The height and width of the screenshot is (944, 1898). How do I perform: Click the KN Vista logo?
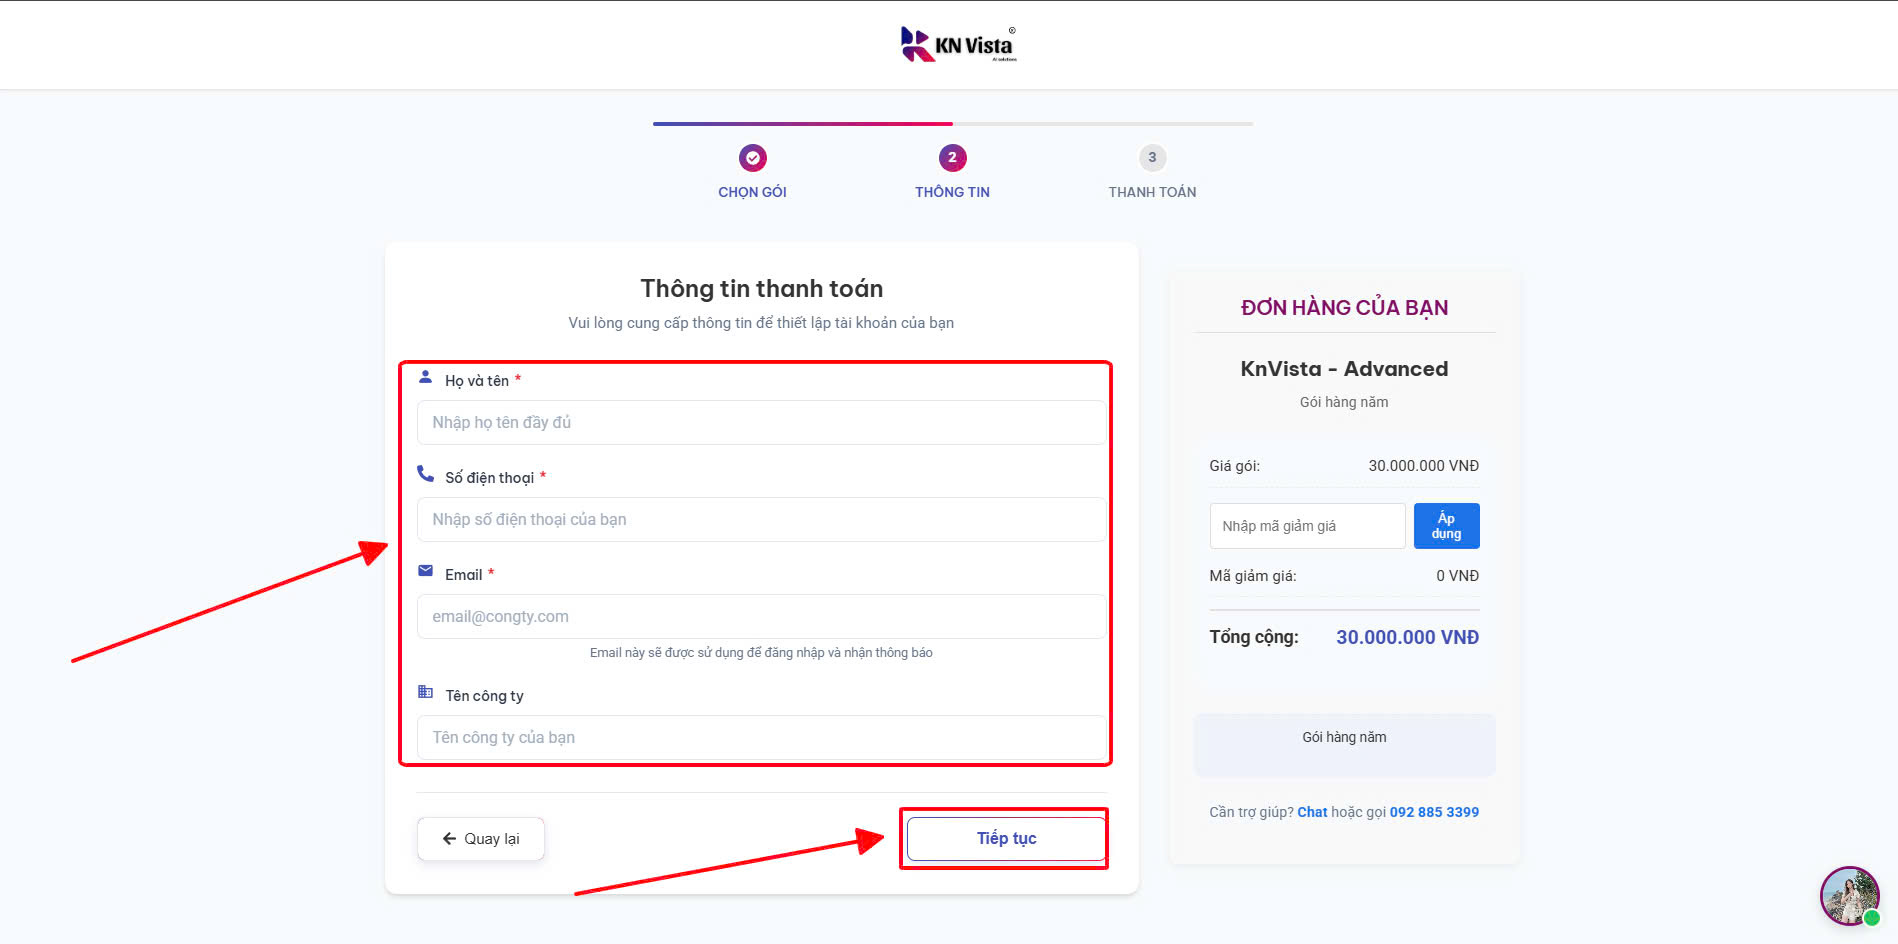[x=958, y=45]
